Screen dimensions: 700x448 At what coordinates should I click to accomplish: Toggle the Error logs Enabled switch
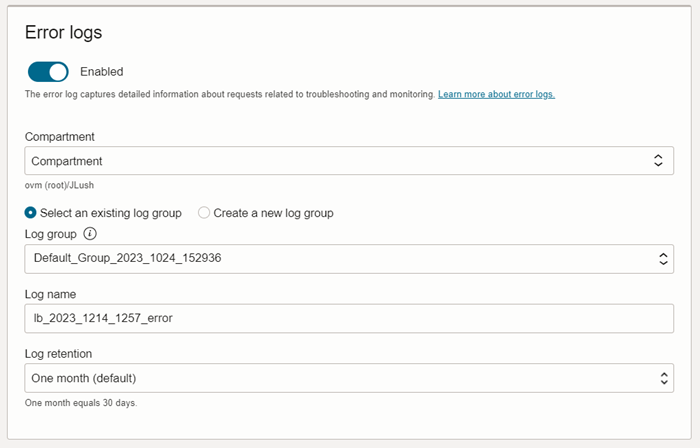click(48, 72)
